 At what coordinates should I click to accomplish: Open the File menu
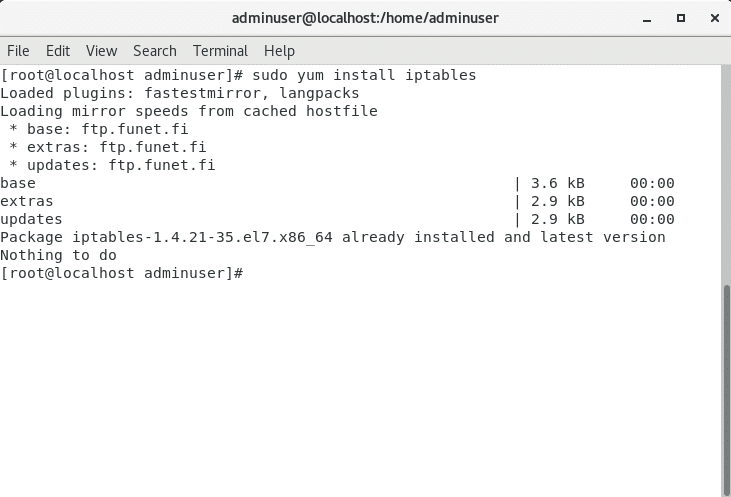tap(18, 50)
